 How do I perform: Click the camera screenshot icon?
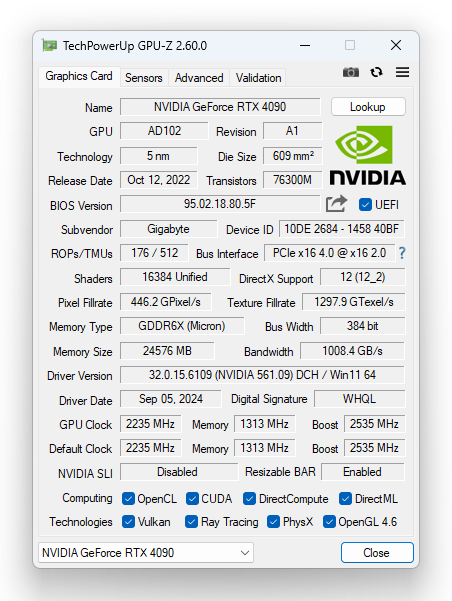351,72
